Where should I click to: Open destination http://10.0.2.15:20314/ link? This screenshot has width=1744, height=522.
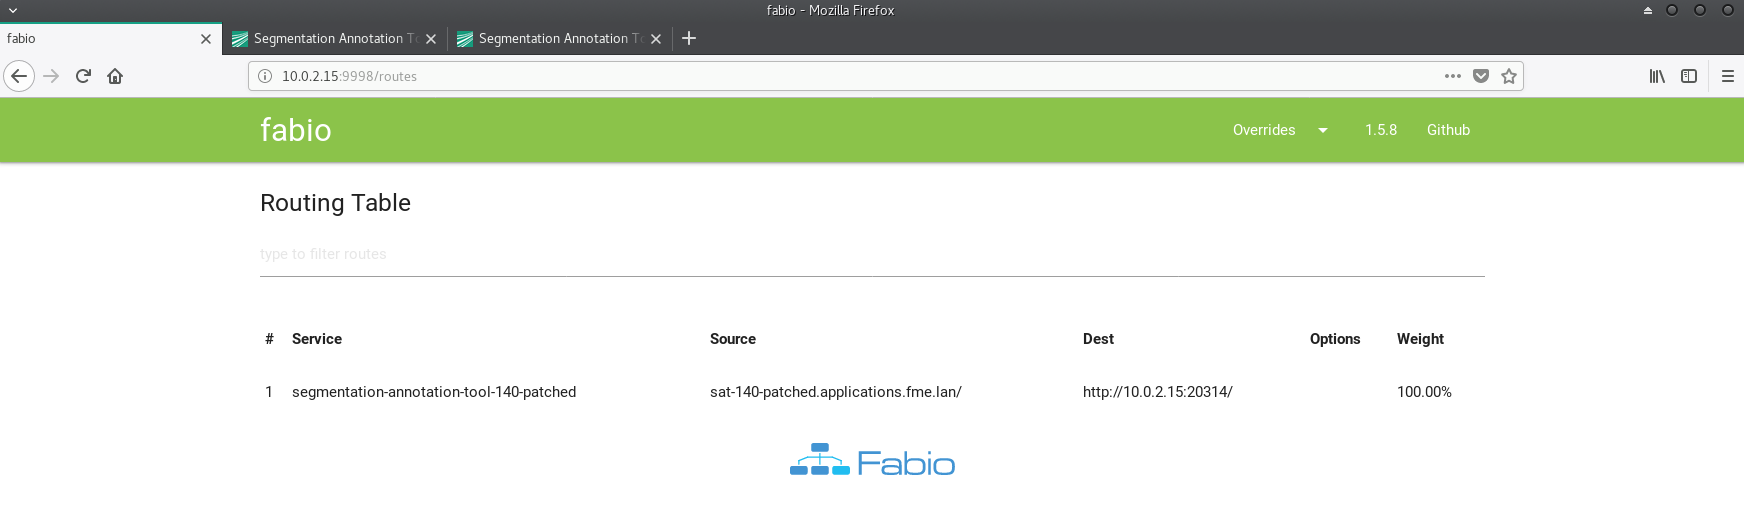(x=1158, y=392)
